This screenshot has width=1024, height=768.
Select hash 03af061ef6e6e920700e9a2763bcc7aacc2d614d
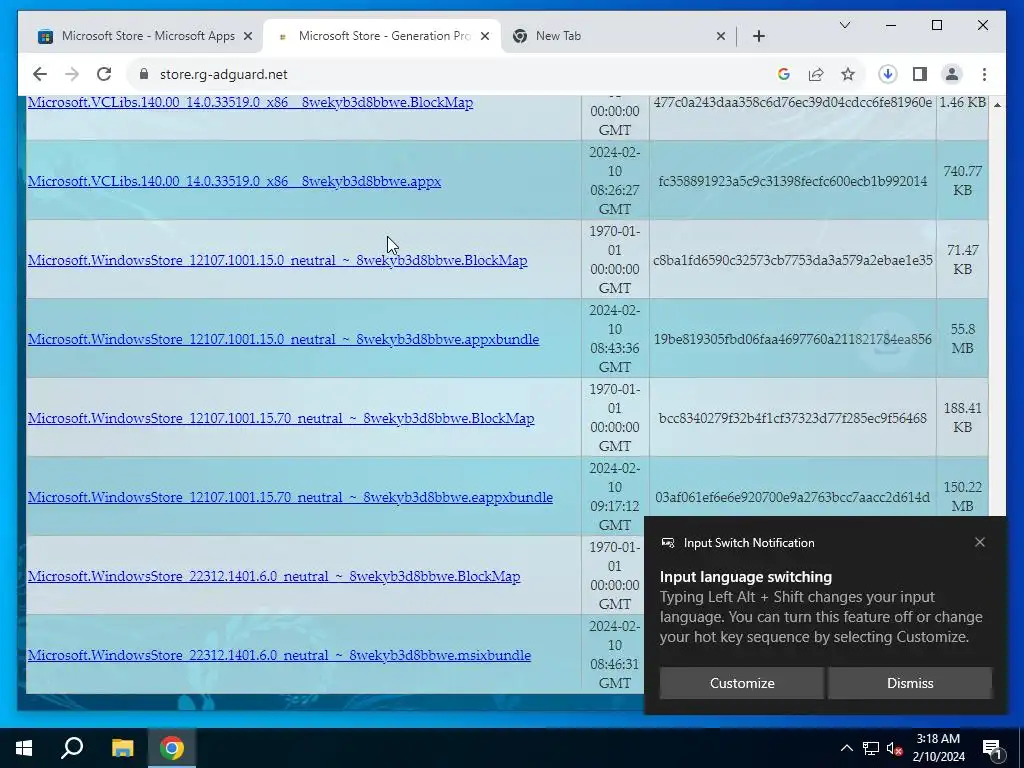click(792, 497)
